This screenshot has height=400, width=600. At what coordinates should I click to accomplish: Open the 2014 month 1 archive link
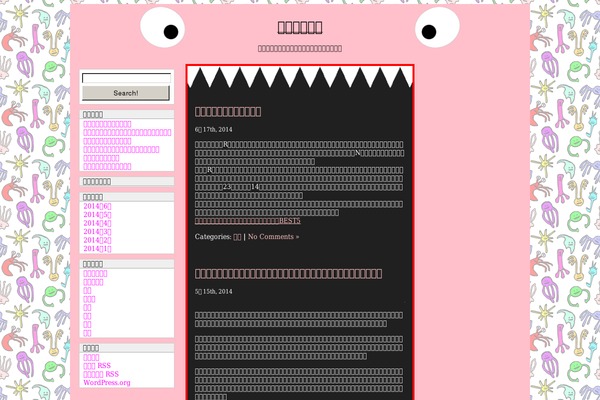coord(97,248)
